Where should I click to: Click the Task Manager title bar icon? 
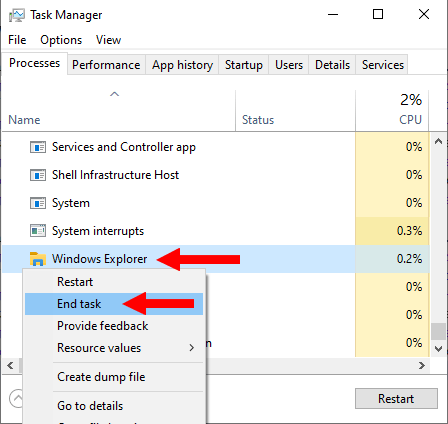tap(17, 15)
